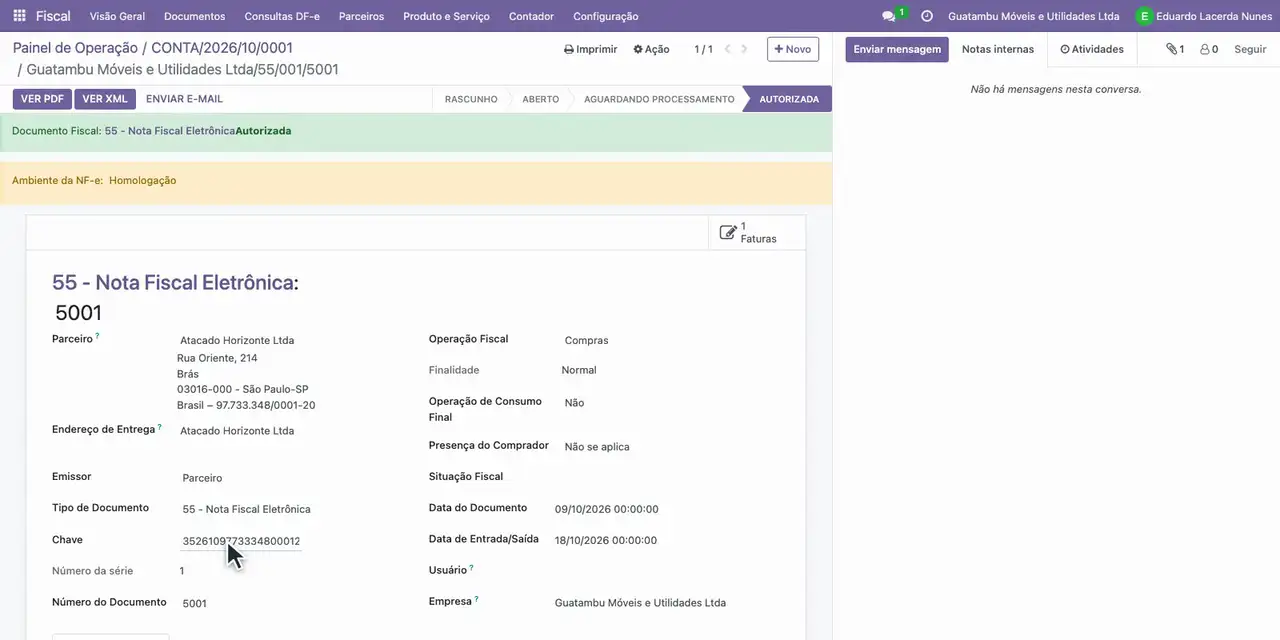Open Eduardo Lacerda Nunes user menu

[1204, 16]
